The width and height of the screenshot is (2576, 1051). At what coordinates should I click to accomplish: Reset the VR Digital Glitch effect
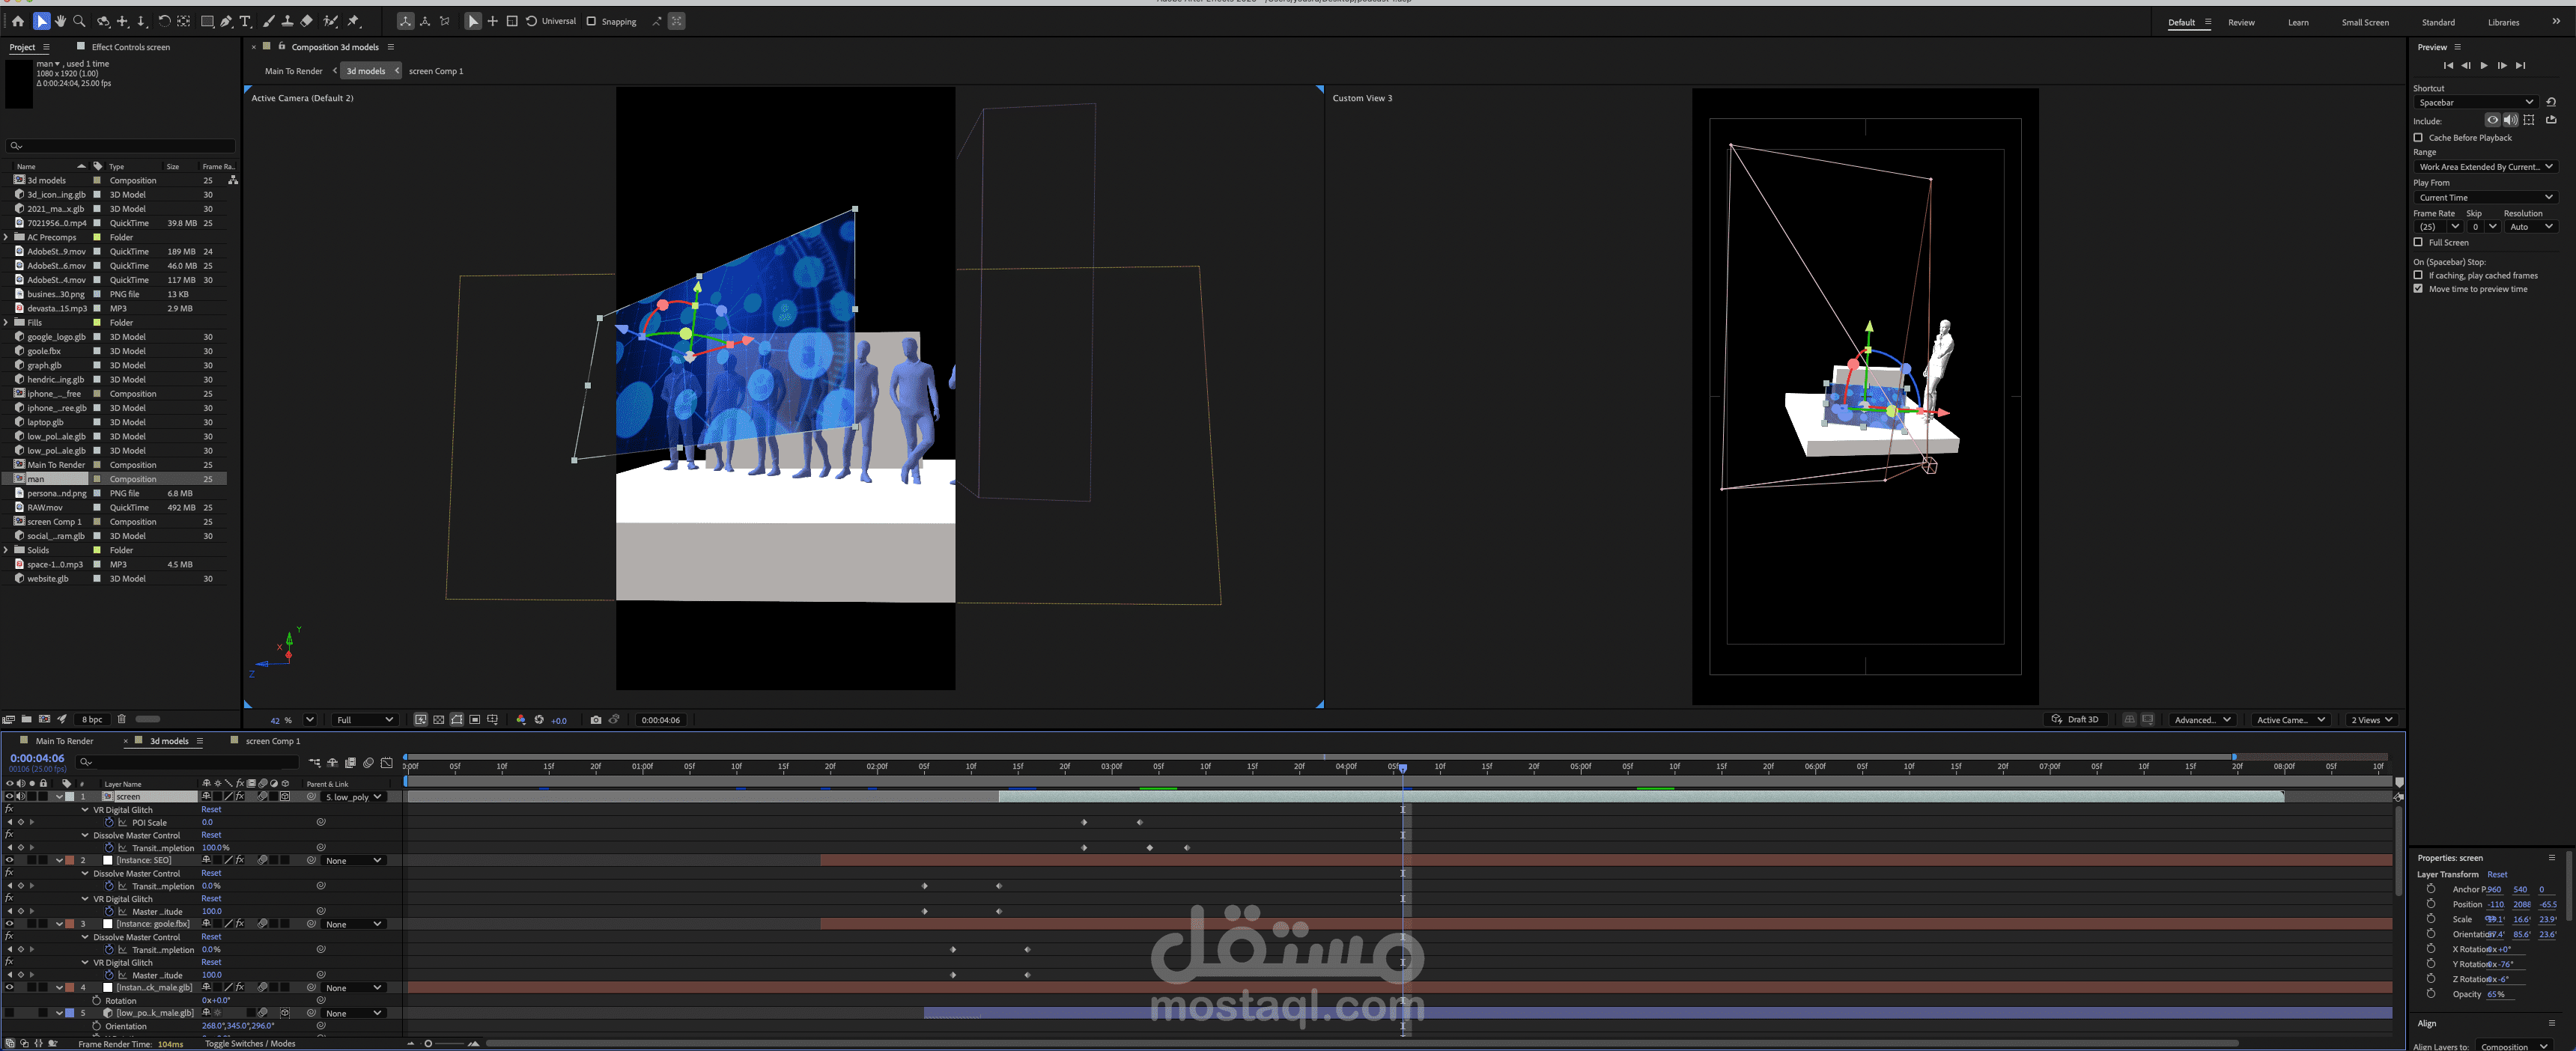211,810
